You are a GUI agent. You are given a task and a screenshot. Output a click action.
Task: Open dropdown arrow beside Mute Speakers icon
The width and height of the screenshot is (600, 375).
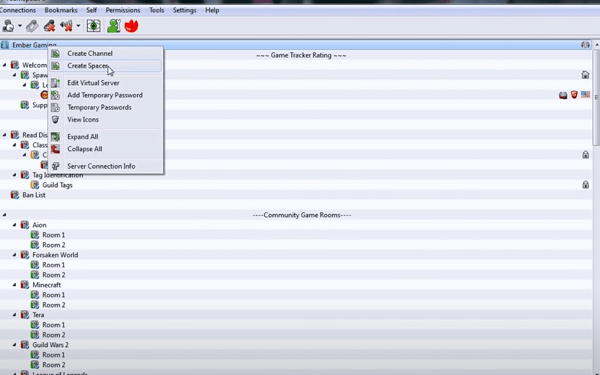pyautogui.click(x=78, y=26)
